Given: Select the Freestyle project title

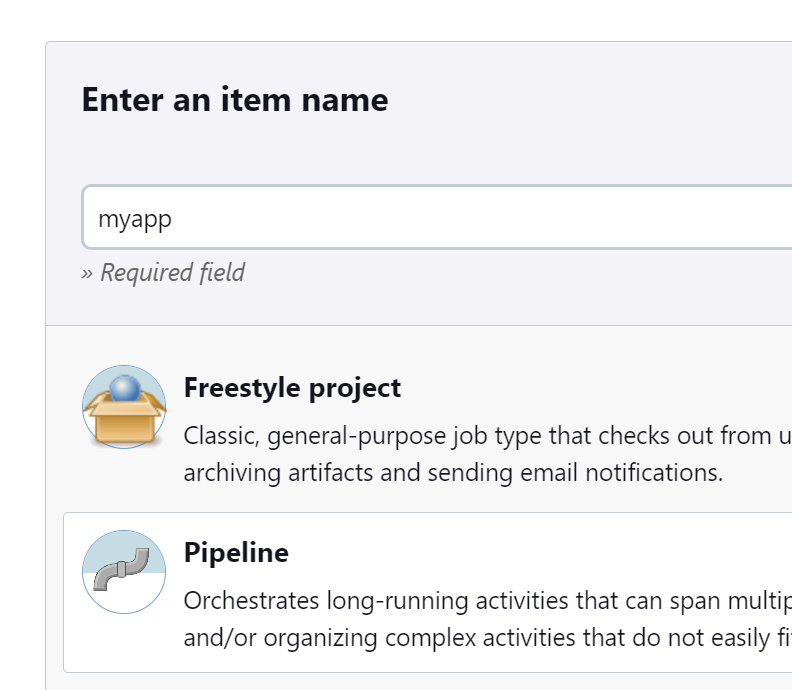Looking at the screenshot, I should click(292, 388).
